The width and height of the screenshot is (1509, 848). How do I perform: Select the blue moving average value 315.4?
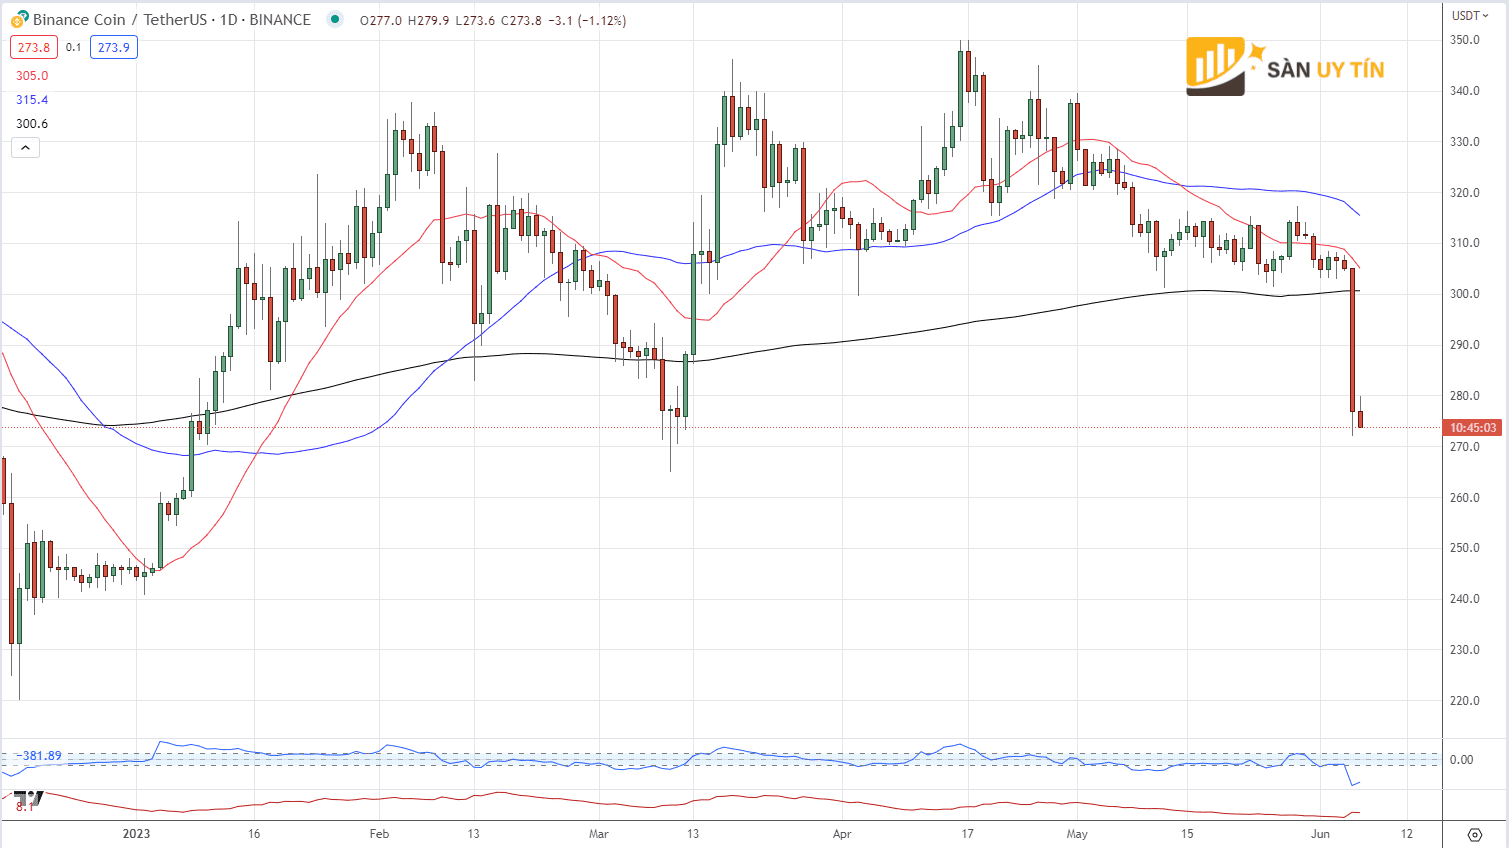coord(32,100)
